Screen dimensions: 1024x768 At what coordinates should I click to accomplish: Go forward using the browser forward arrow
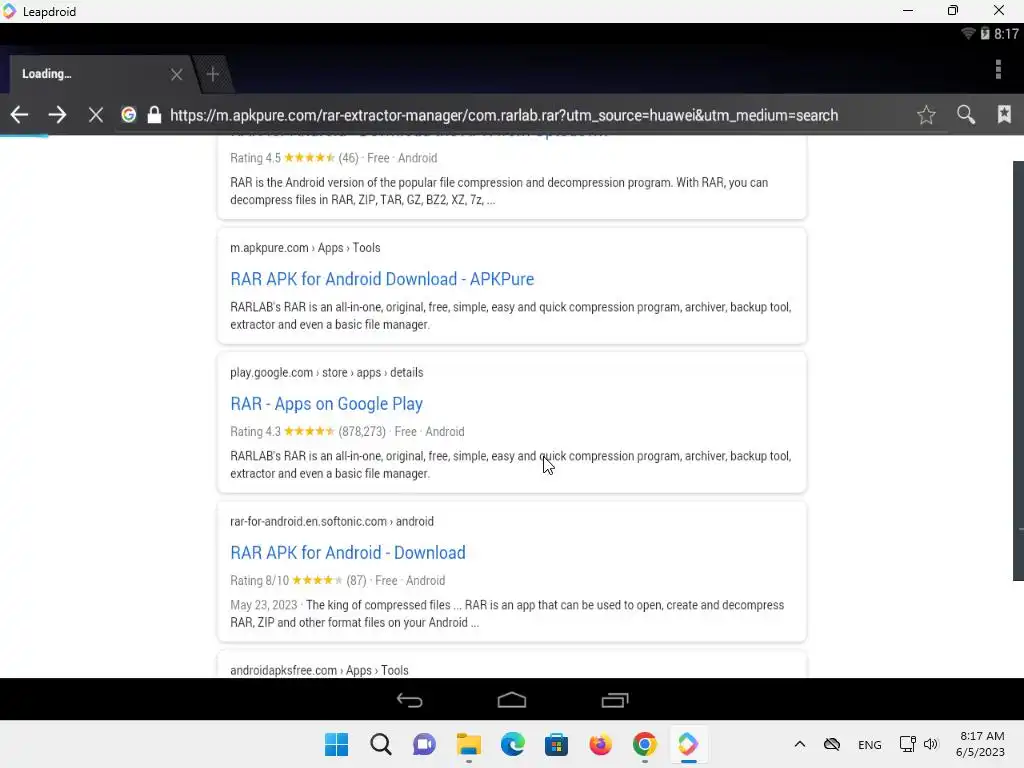(57, 115)
